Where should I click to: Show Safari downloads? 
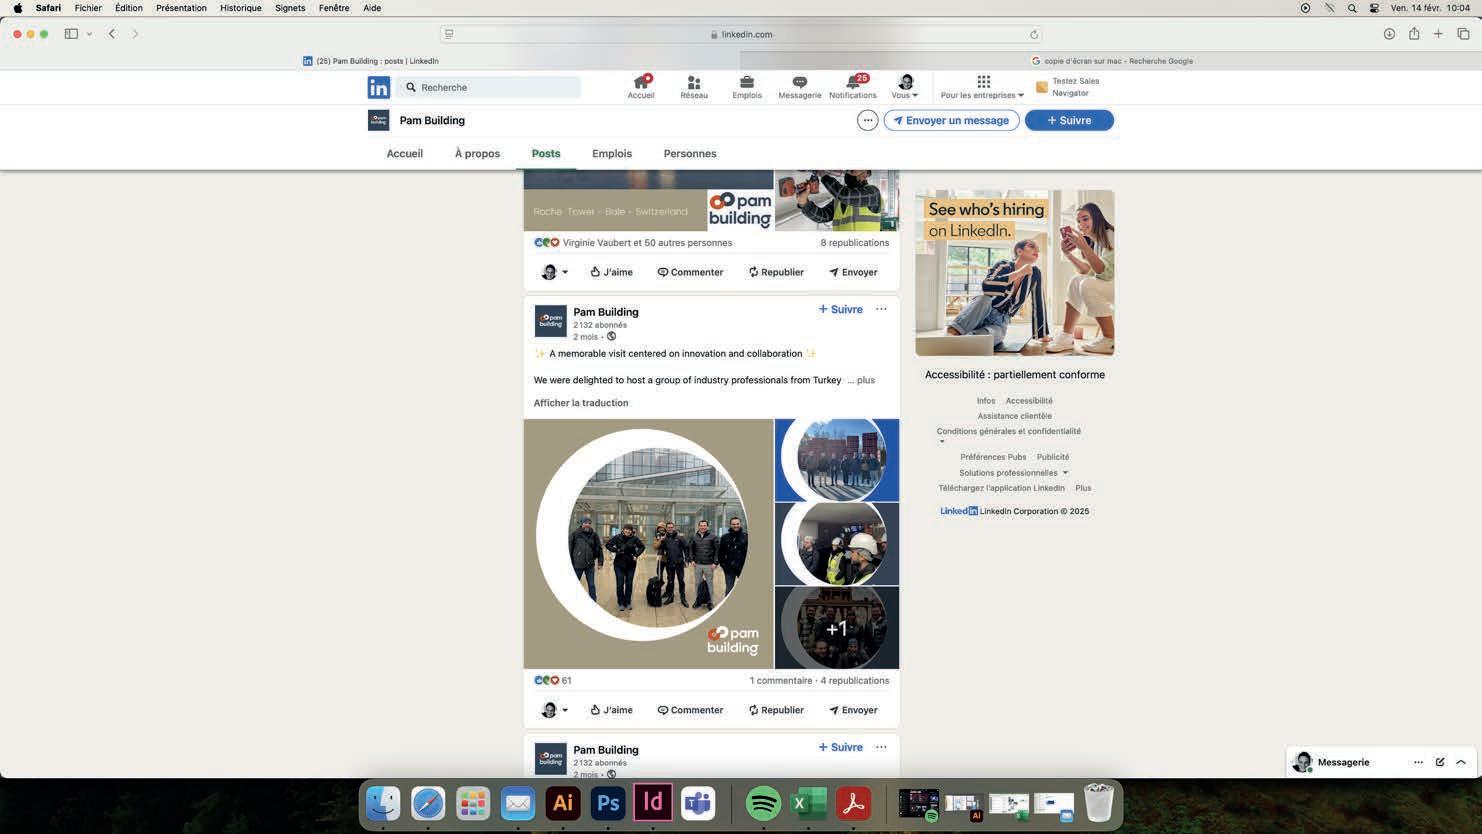(x=1389, y=34)
